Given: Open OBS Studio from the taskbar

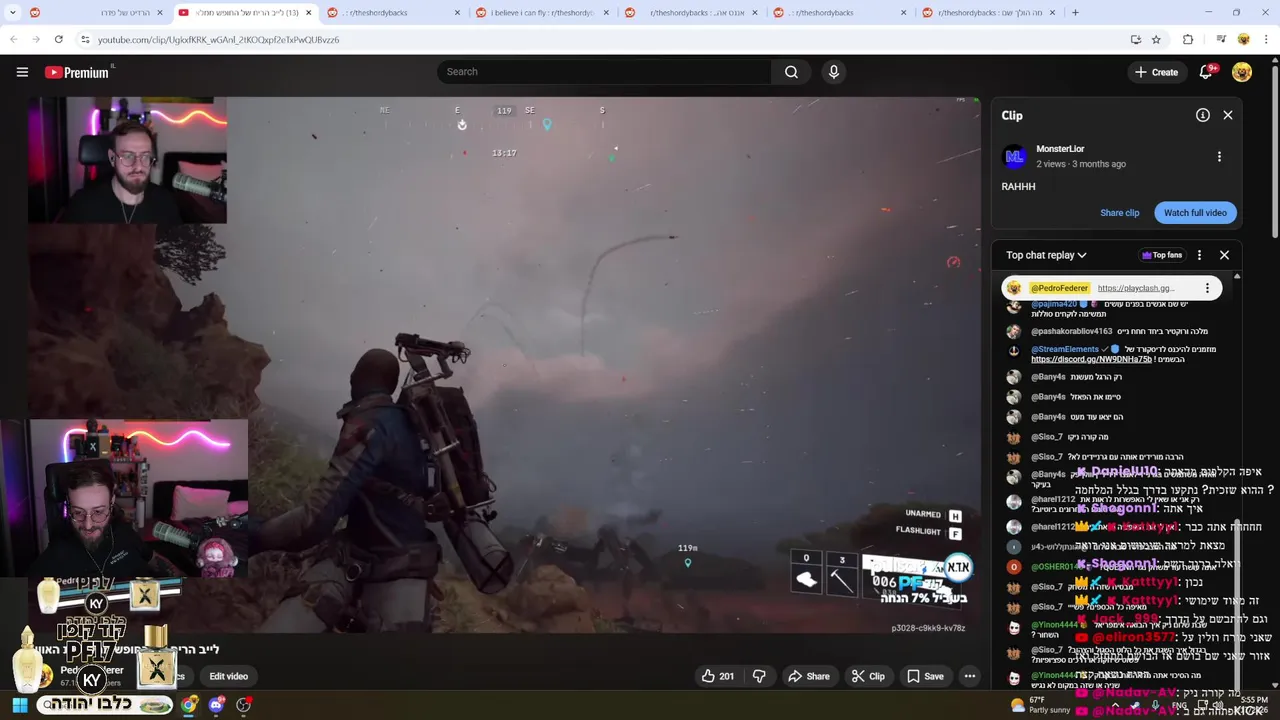Looking at the screenshot, I should 243,705.
